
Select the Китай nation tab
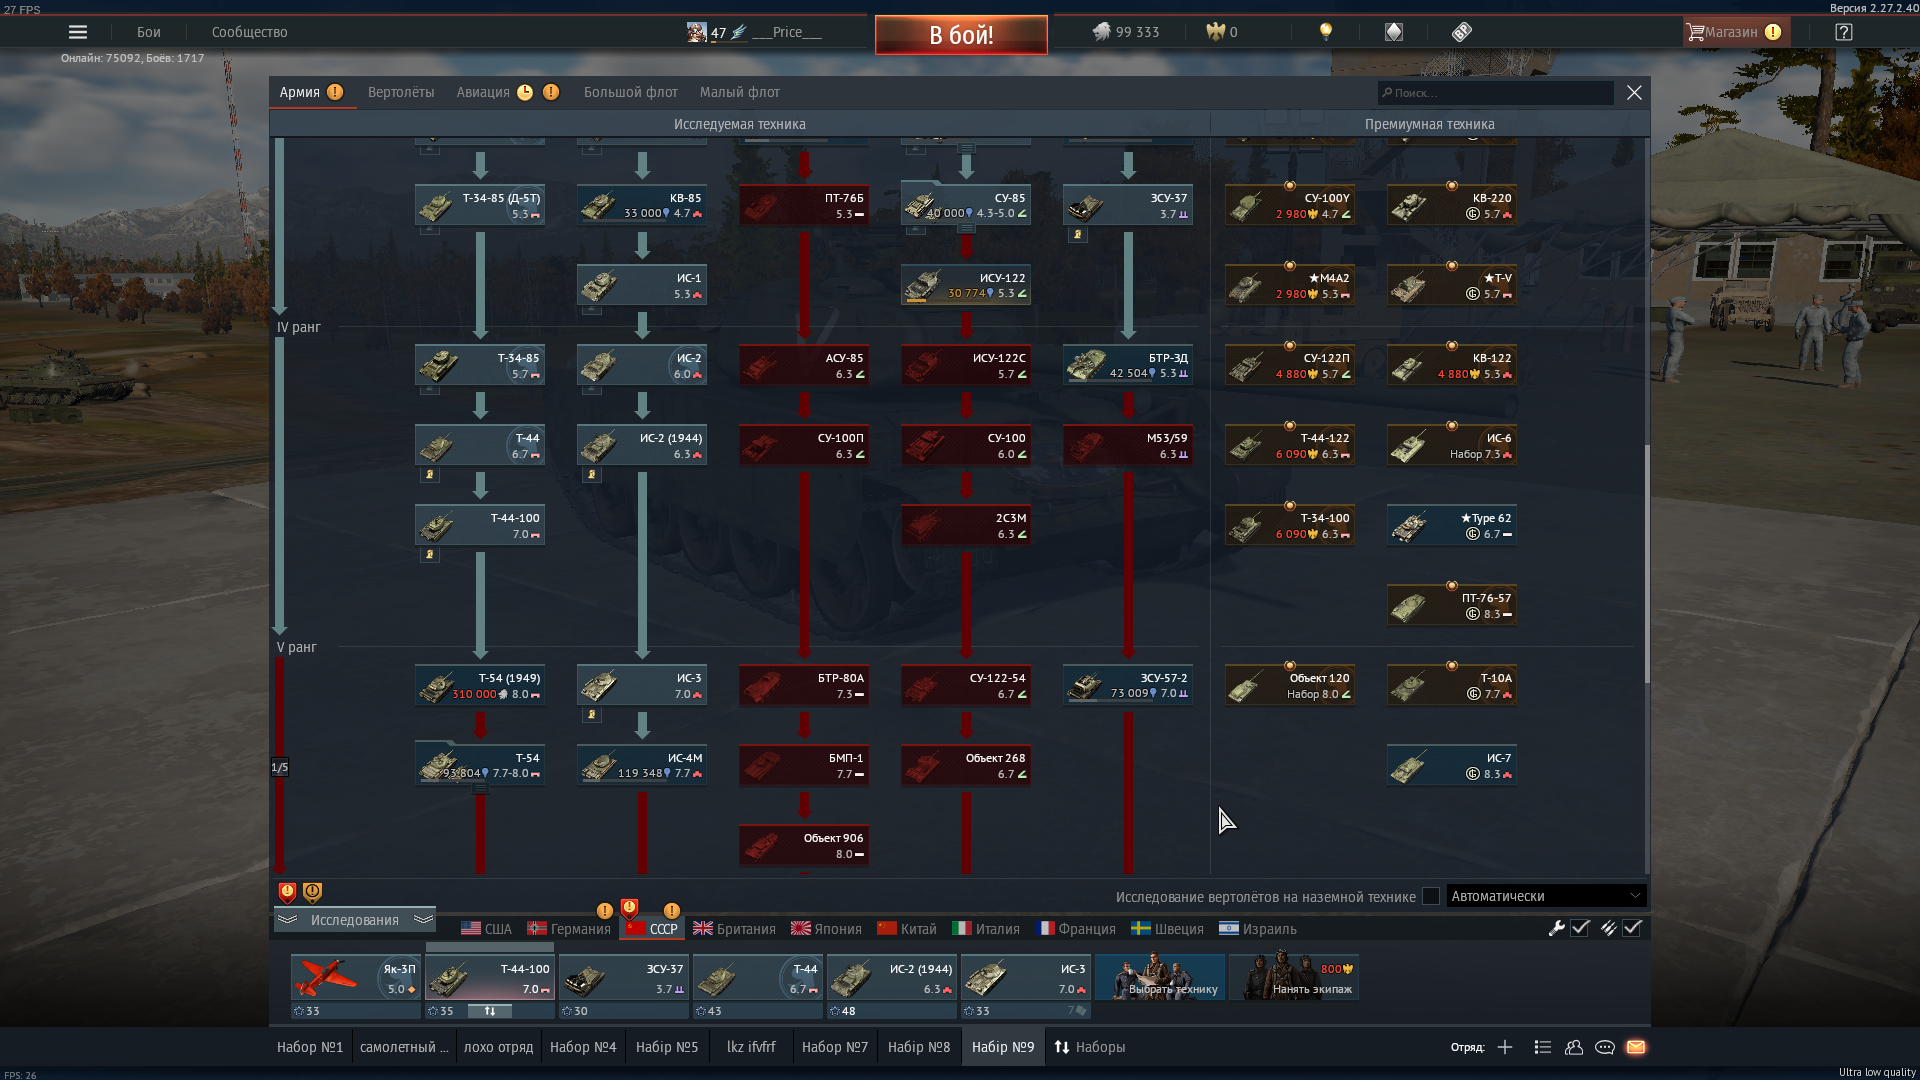907,929
